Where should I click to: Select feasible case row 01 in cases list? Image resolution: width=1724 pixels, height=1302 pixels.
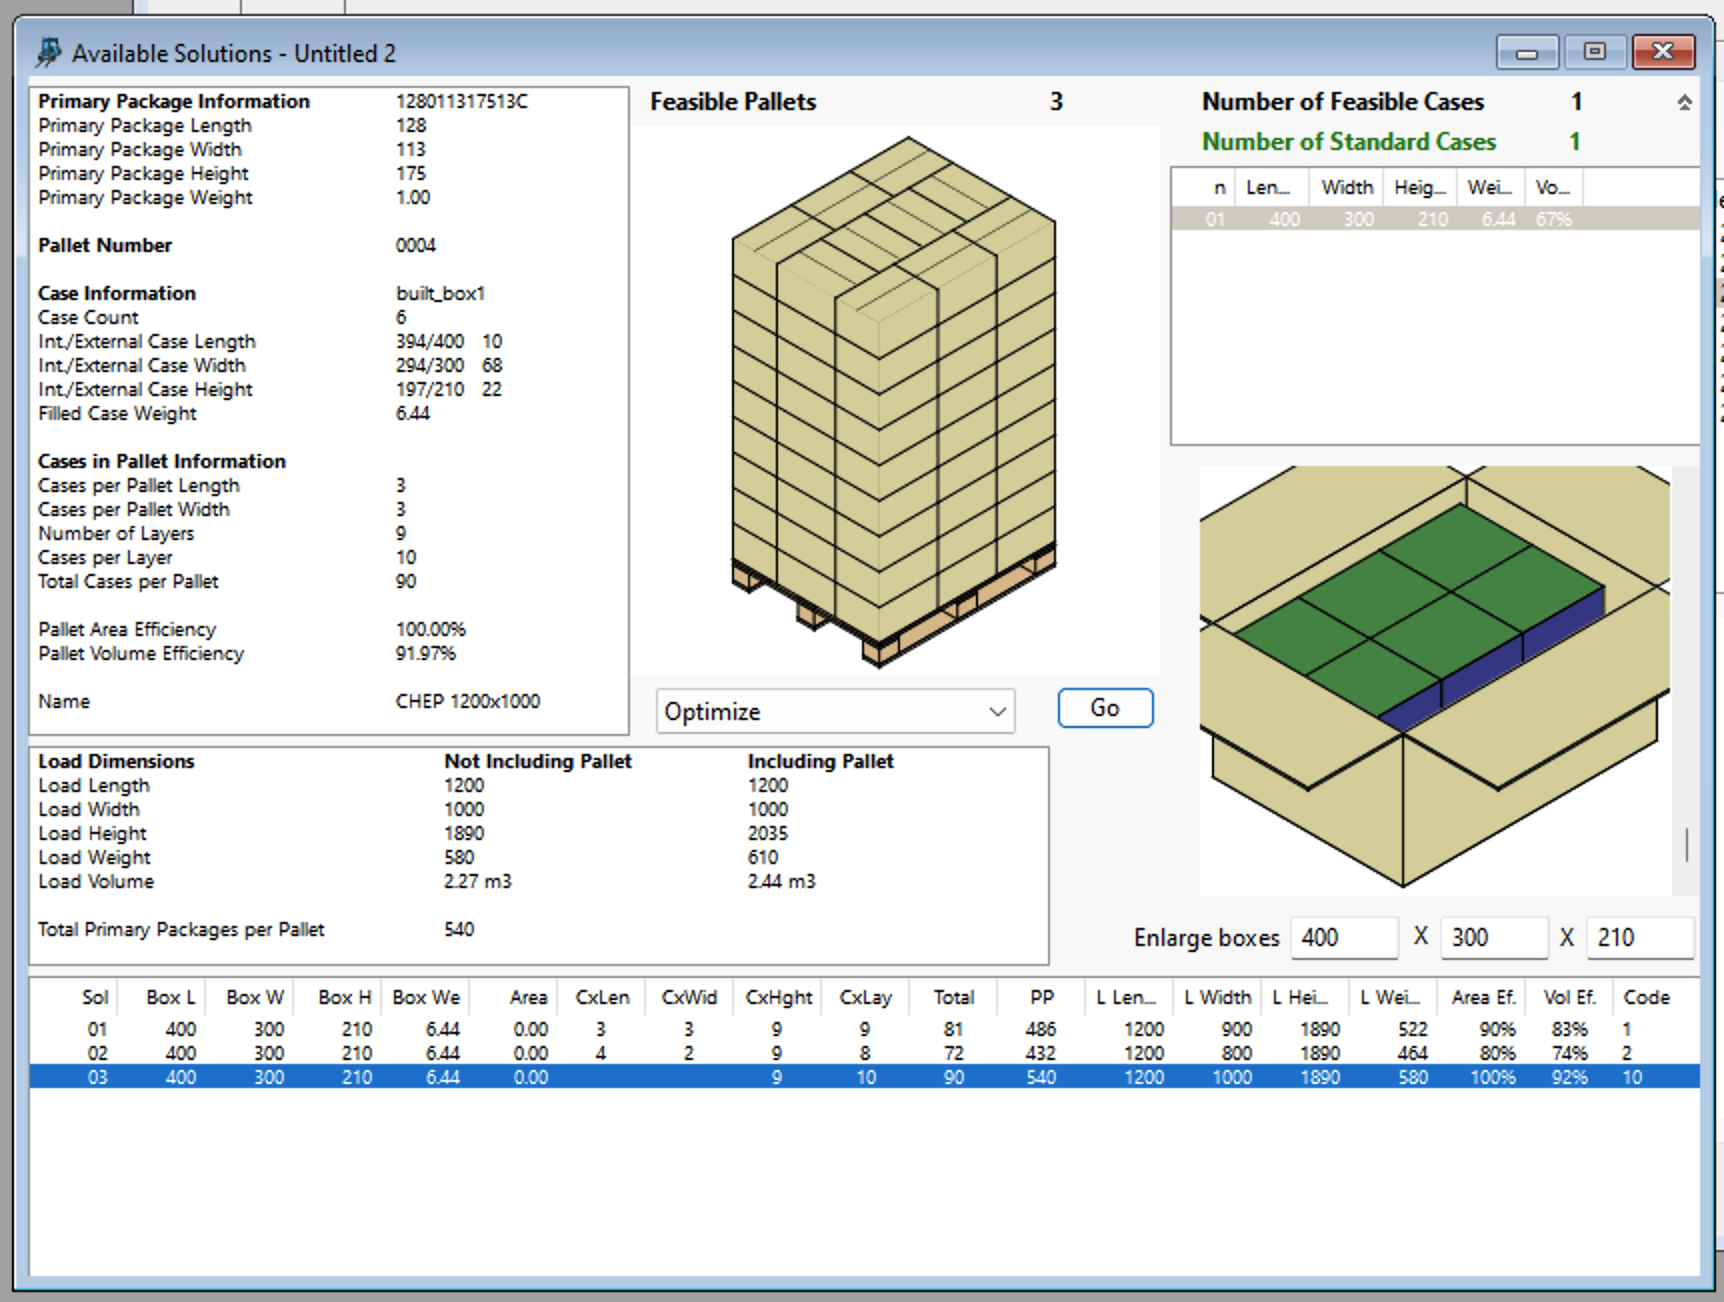tap(1435, 219)
